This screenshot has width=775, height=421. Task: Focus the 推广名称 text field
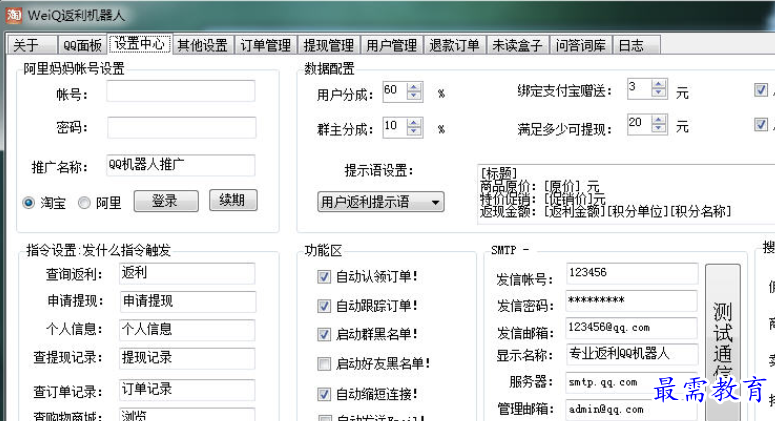coord(181,165)
